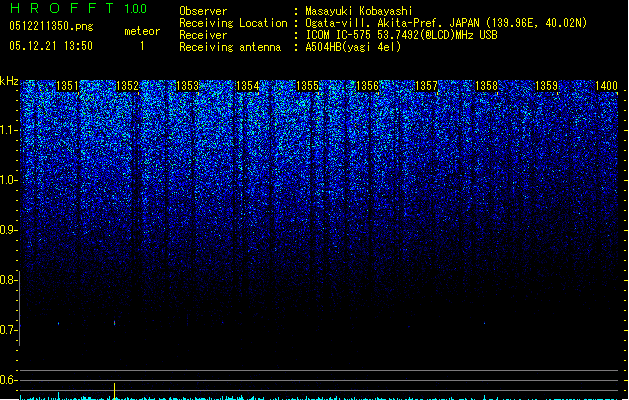The height and width of the screenshot is (400, 629).
Task: Click the 1356 time marker
Action: [367, 86]
